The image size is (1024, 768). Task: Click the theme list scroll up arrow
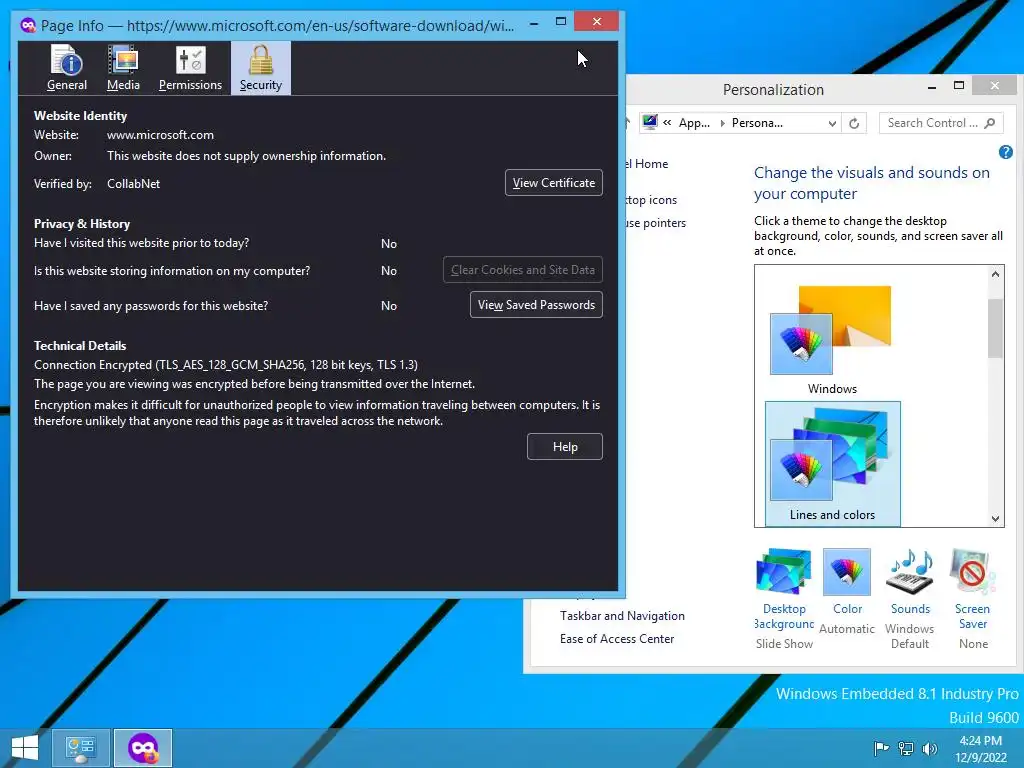995,274
